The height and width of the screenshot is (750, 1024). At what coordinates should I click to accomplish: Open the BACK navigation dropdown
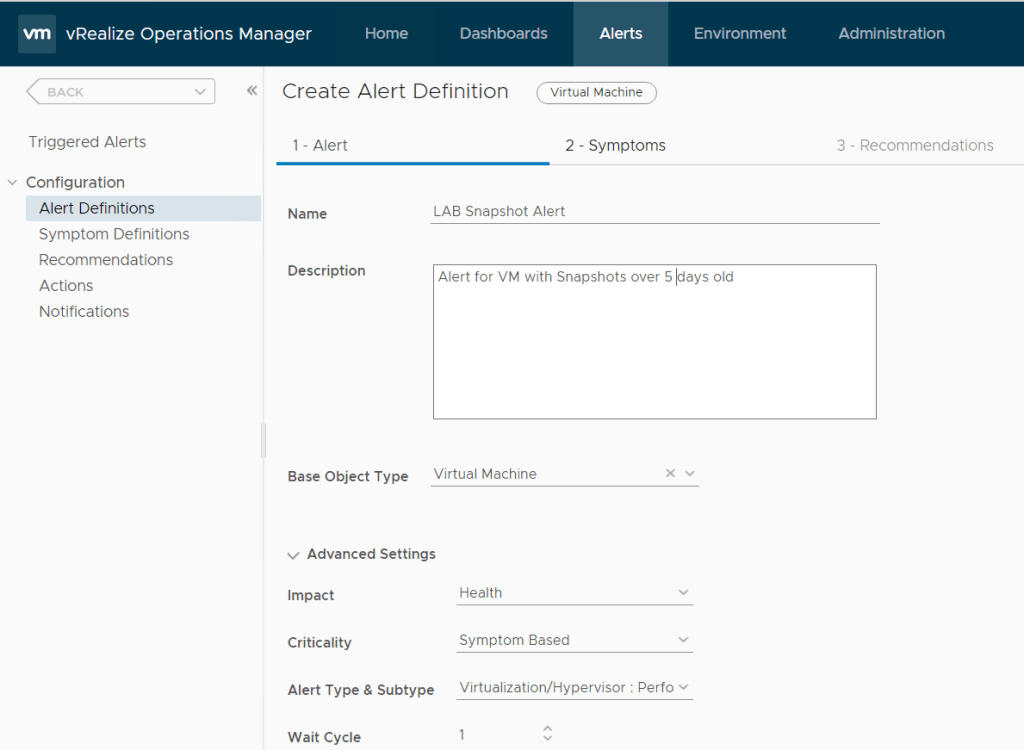(x=199, y=92)
